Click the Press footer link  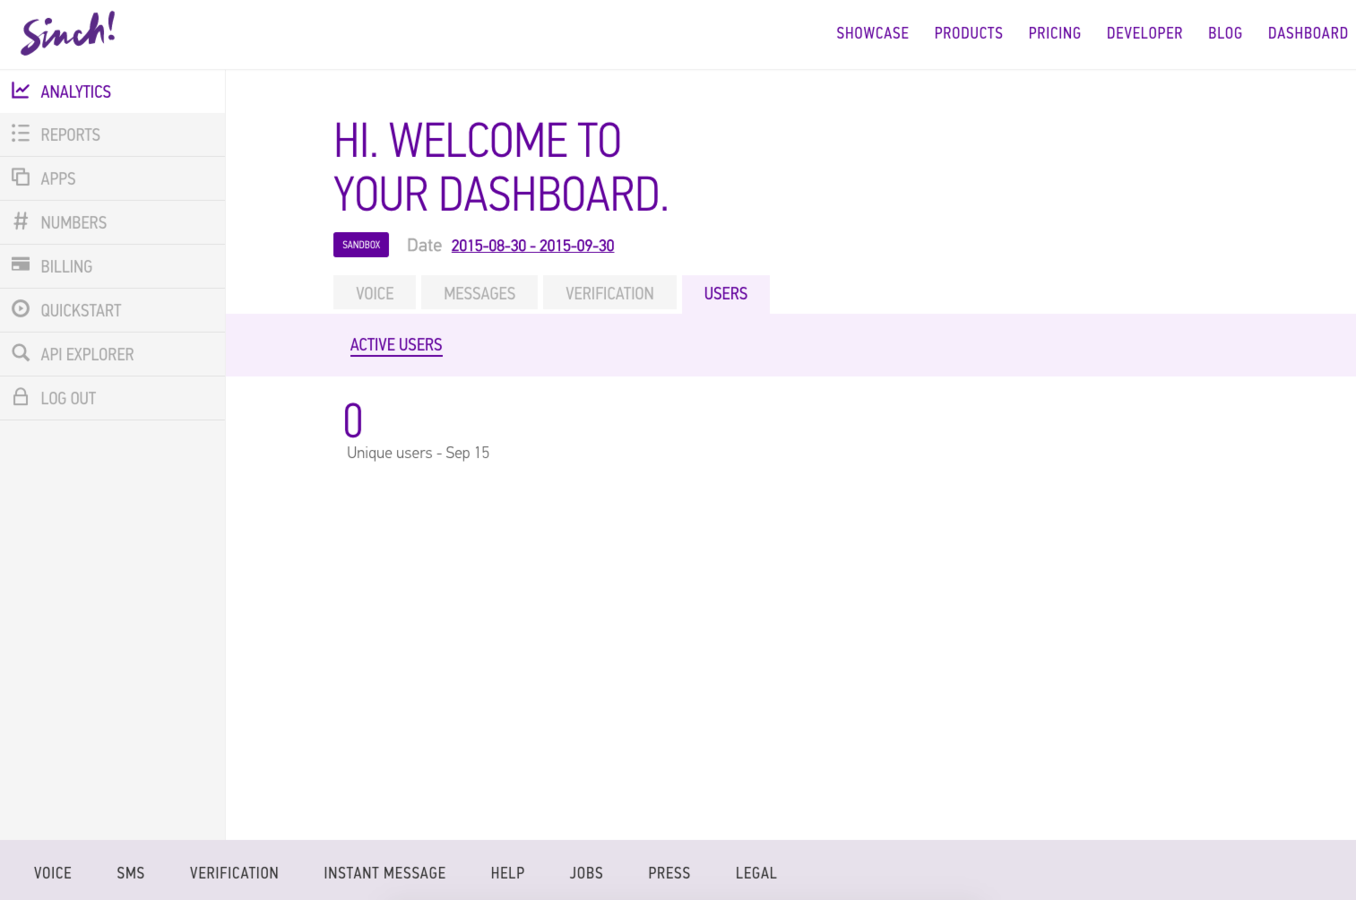[669, 873]
